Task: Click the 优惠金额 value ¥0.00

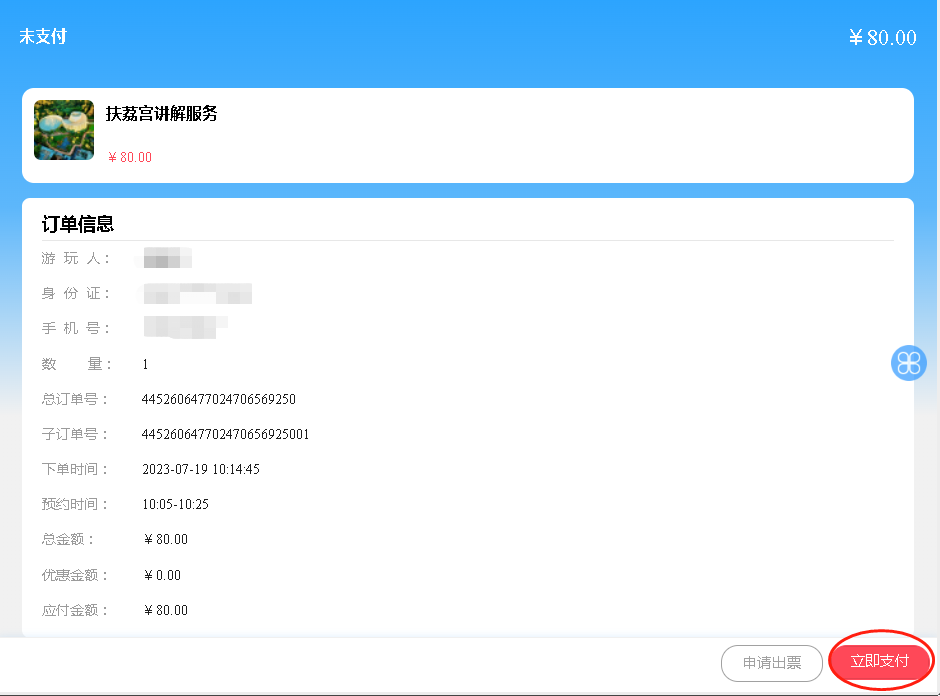Action: click(162, 576)
